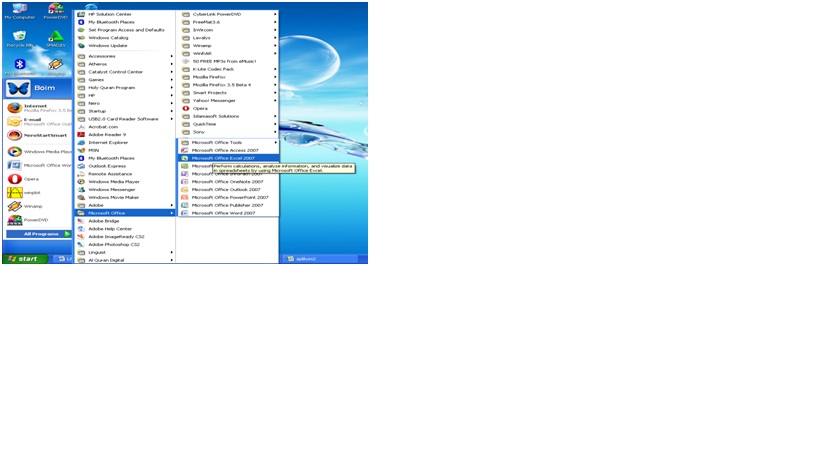
Task: Open the My Computer desktop icon
Action: pos(20,11)
